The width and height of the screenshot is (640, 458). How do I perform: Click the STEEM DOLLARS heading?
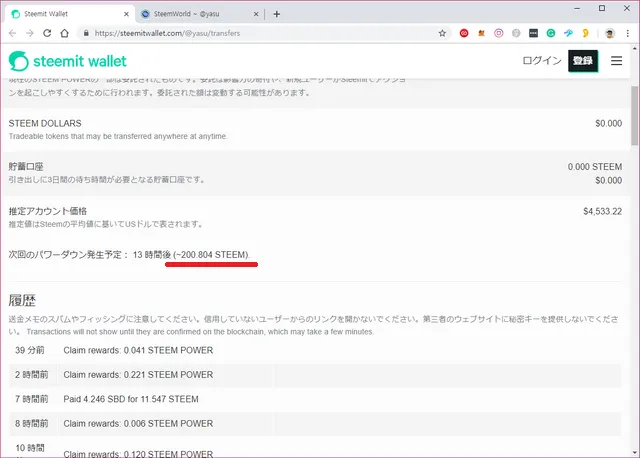click(x=45, y=123)
